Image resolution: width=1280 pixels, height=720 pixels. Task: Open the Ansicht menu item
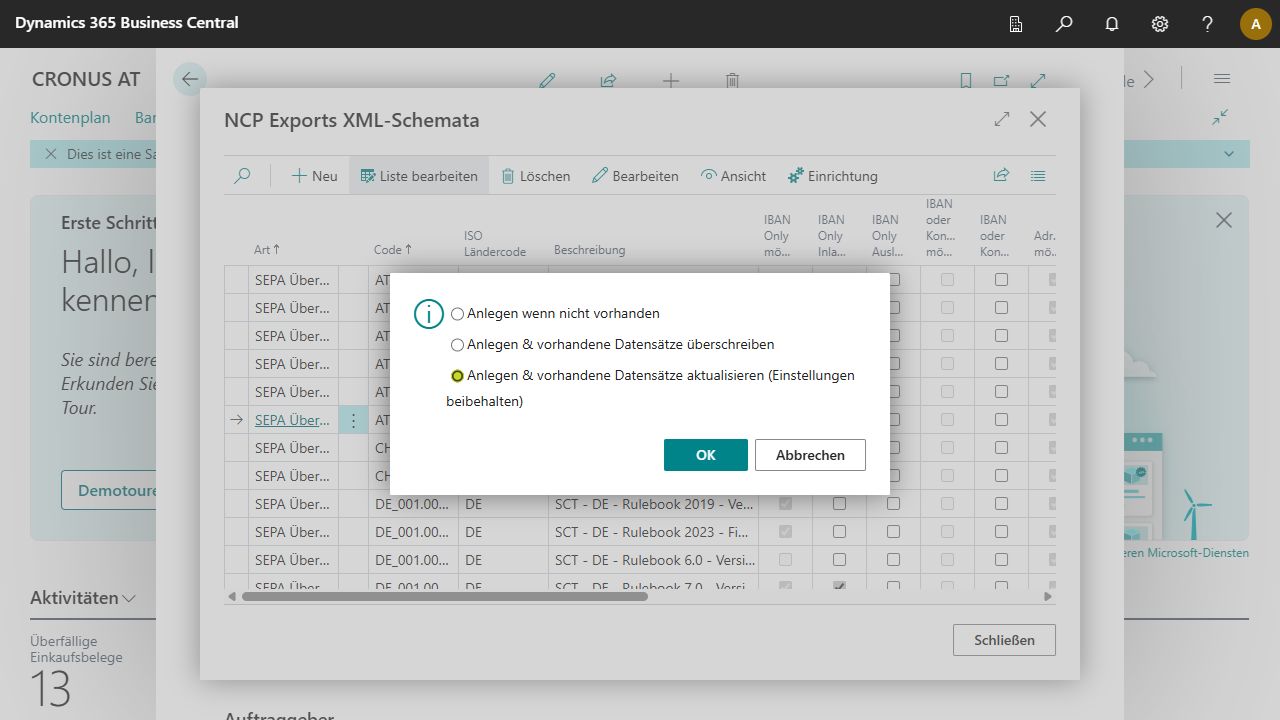(x=733, y=176)
